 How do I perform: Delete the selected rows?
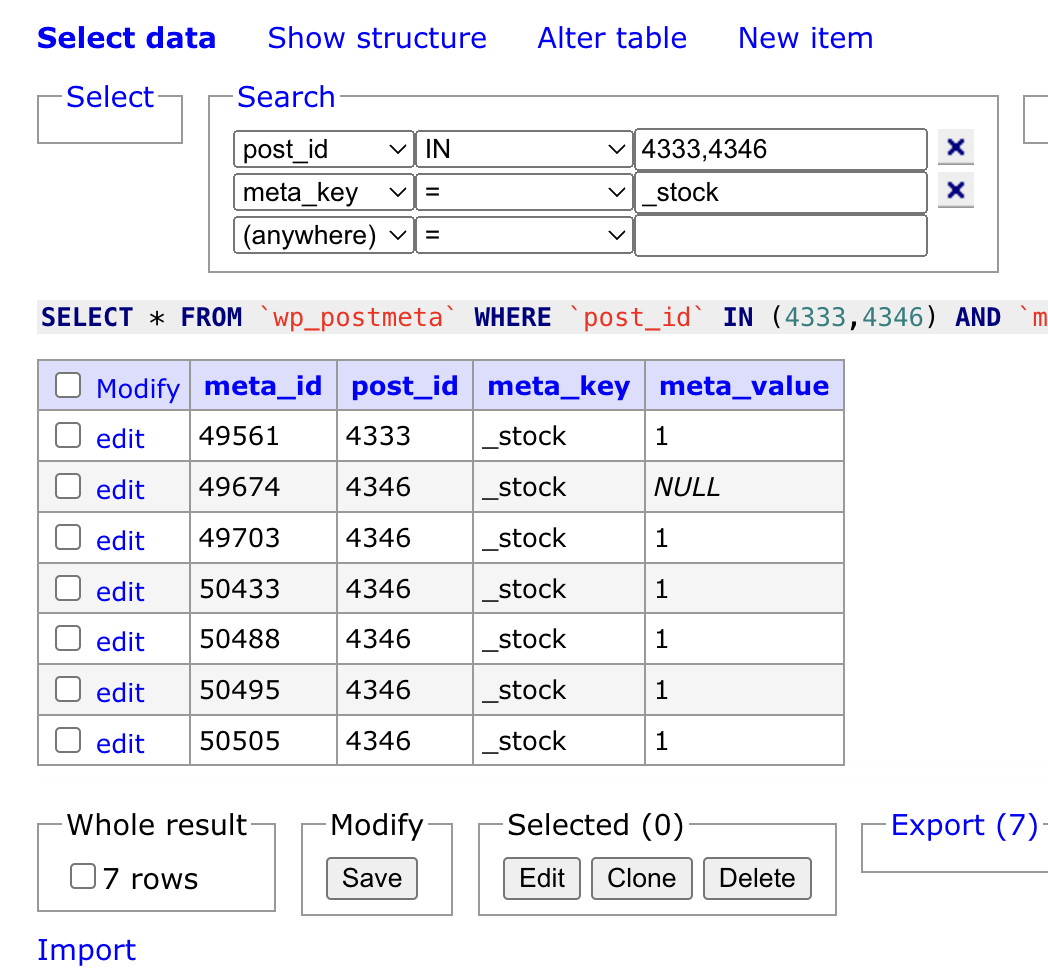tap(757, 879)
